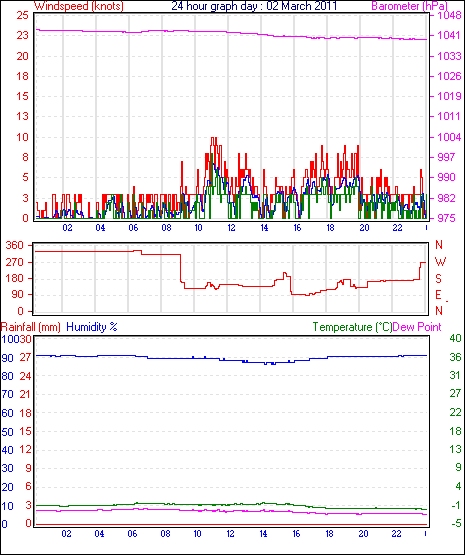Click the 36 temperature scale value
The width and height of the screenshot is (465, 556).
pos(455,357)
